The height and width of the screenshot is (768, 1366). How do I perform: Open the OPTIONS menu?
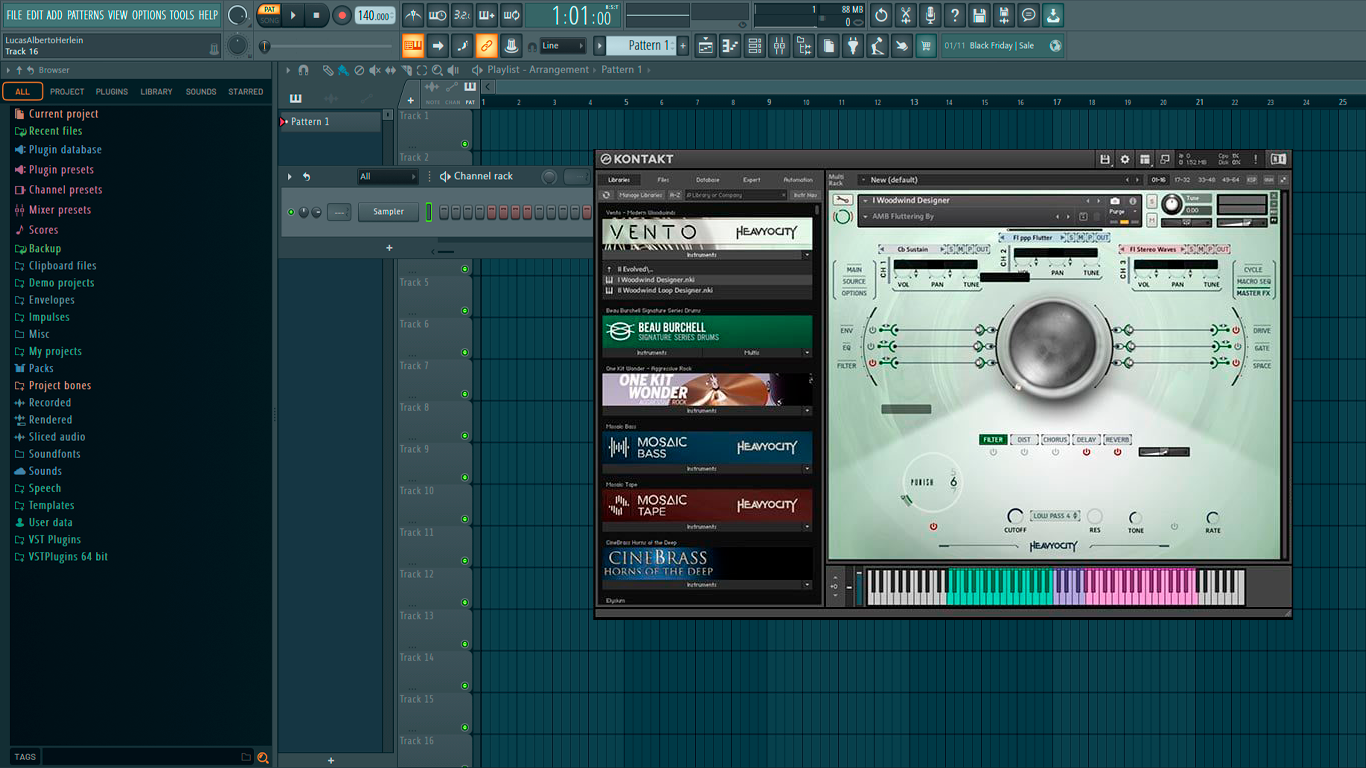[x=149, y=15]
